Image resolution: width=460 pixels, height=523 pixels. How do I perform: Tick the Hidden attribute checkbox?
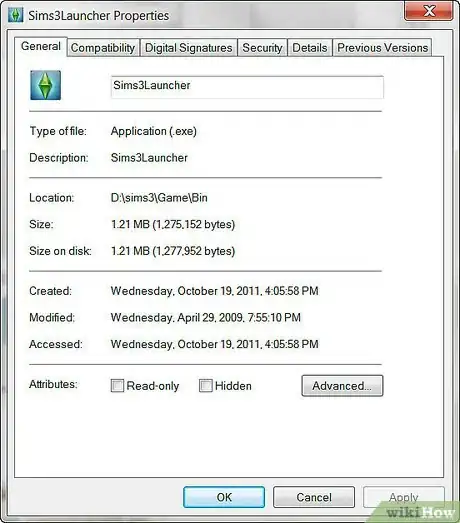tap(205, 386)
